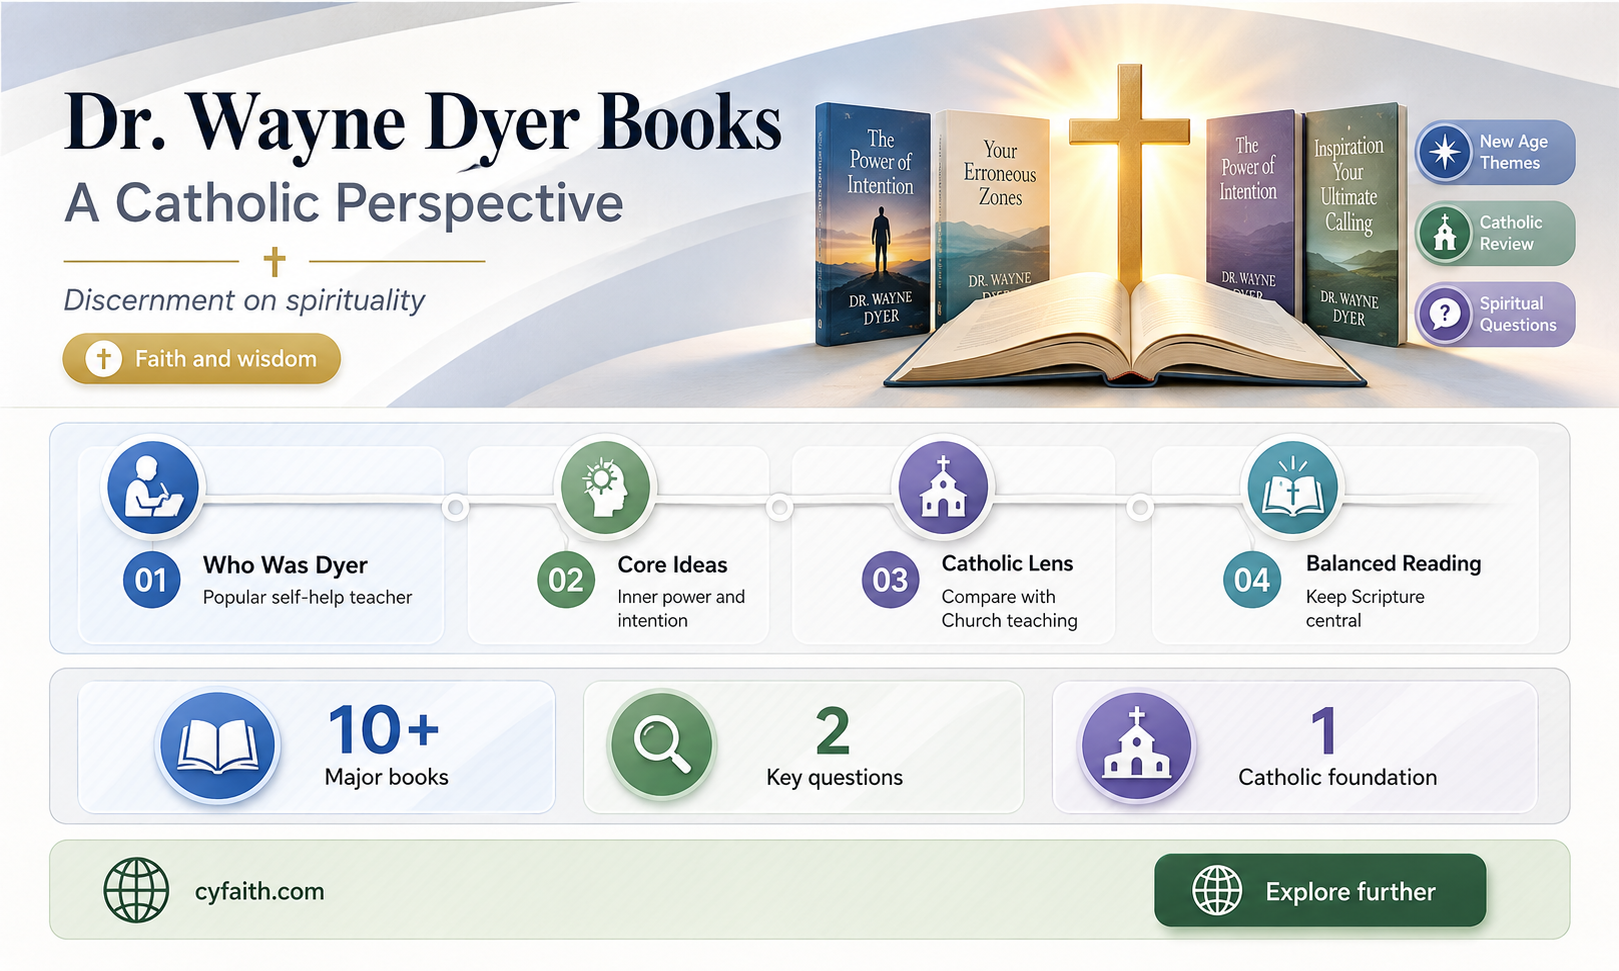Click the Balanced Reading heading
Screen dimensions: 1619x971
[x=1393, y=564]
